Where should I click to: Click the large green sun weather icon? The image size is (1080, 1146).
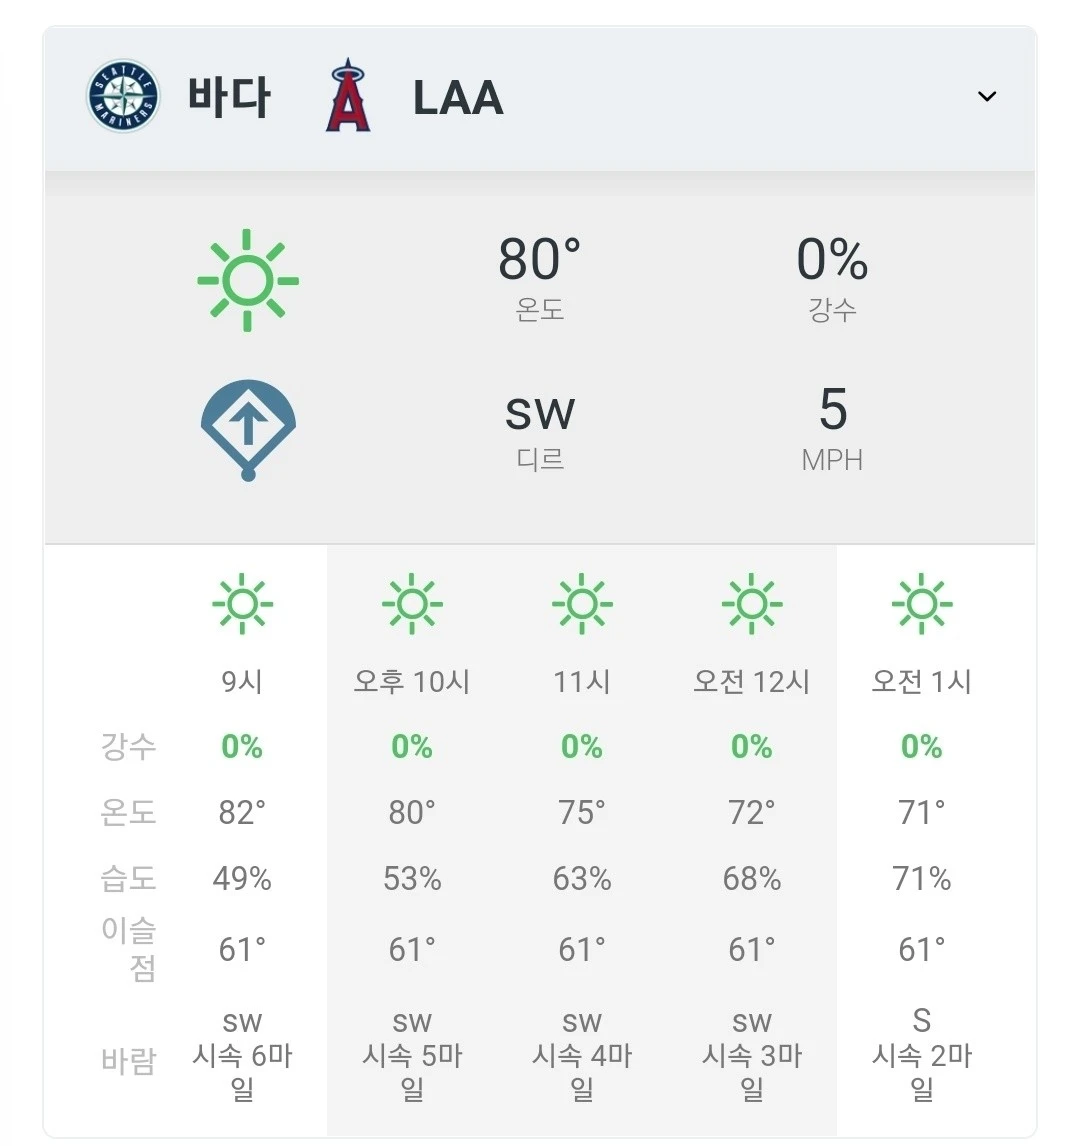coord(248,280)
